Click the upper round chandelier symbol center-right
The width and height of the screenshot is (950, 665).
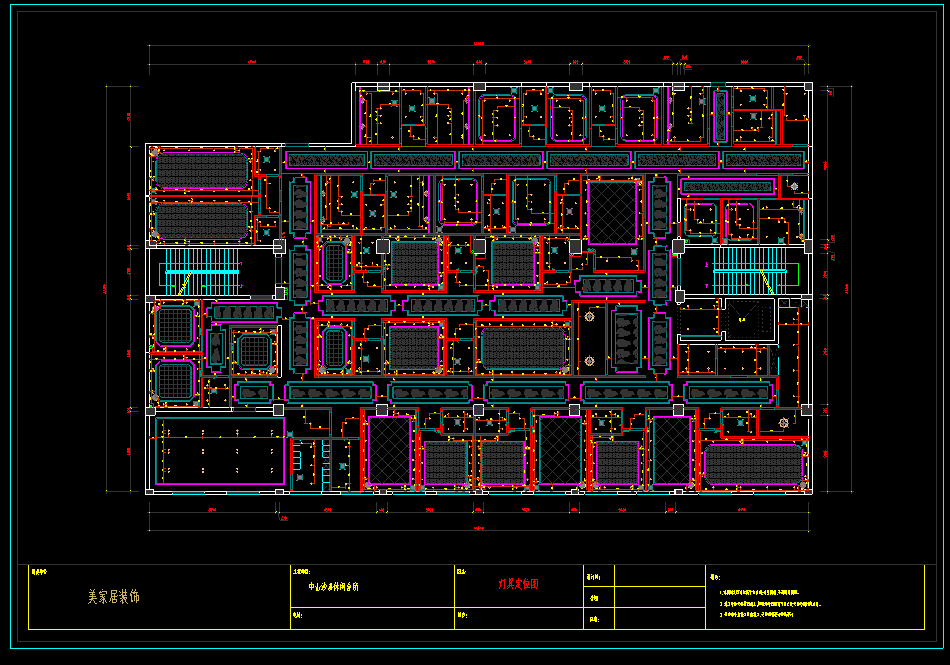[589, 317]
